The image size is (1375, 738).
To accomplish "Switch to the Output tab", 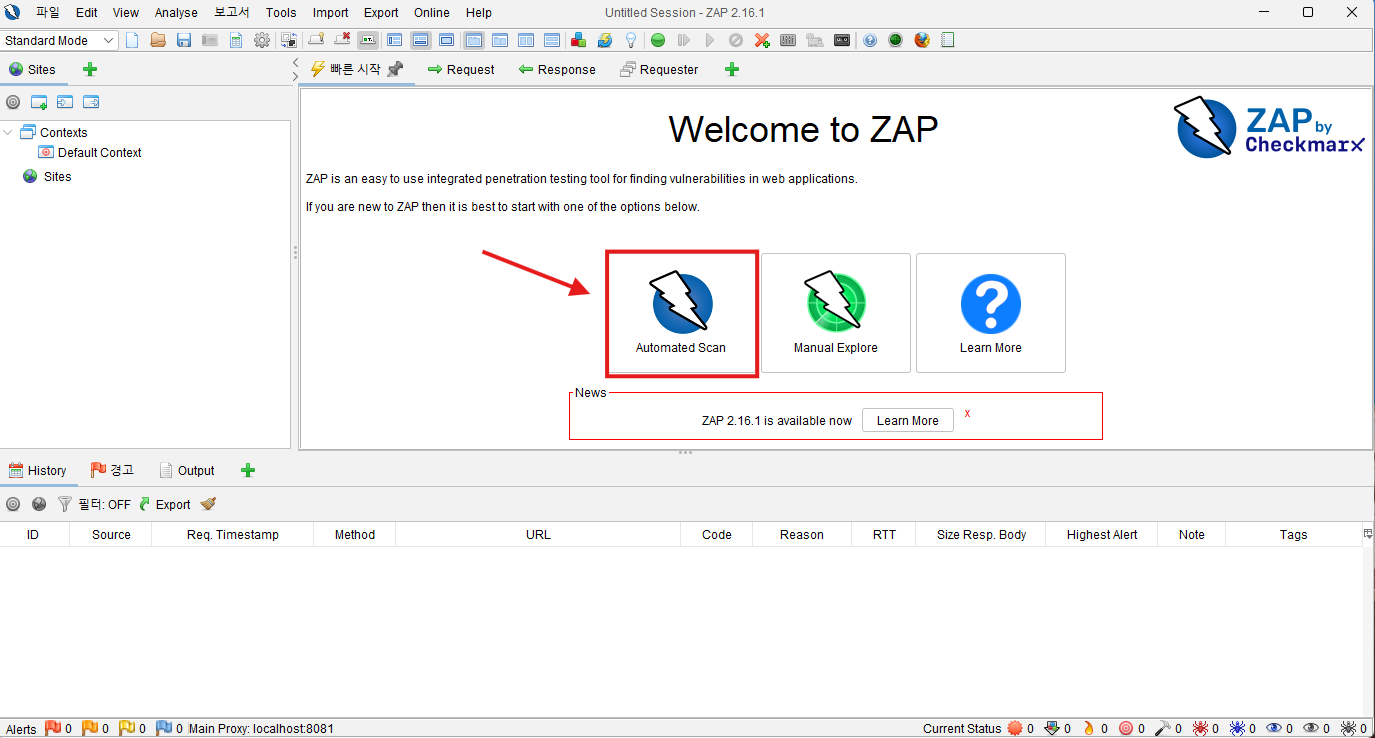I will pyautogui.click(x=187, y=470).
